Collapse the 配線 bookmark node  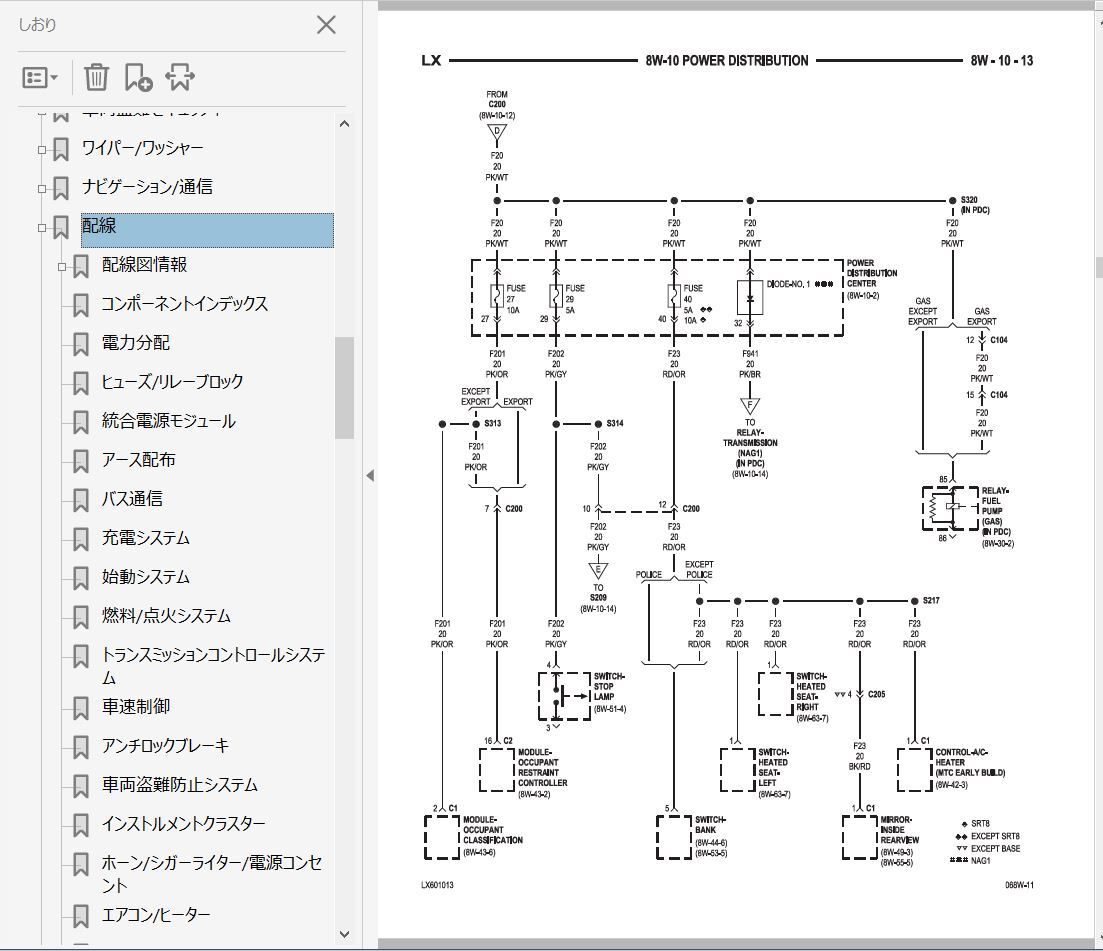42,227
